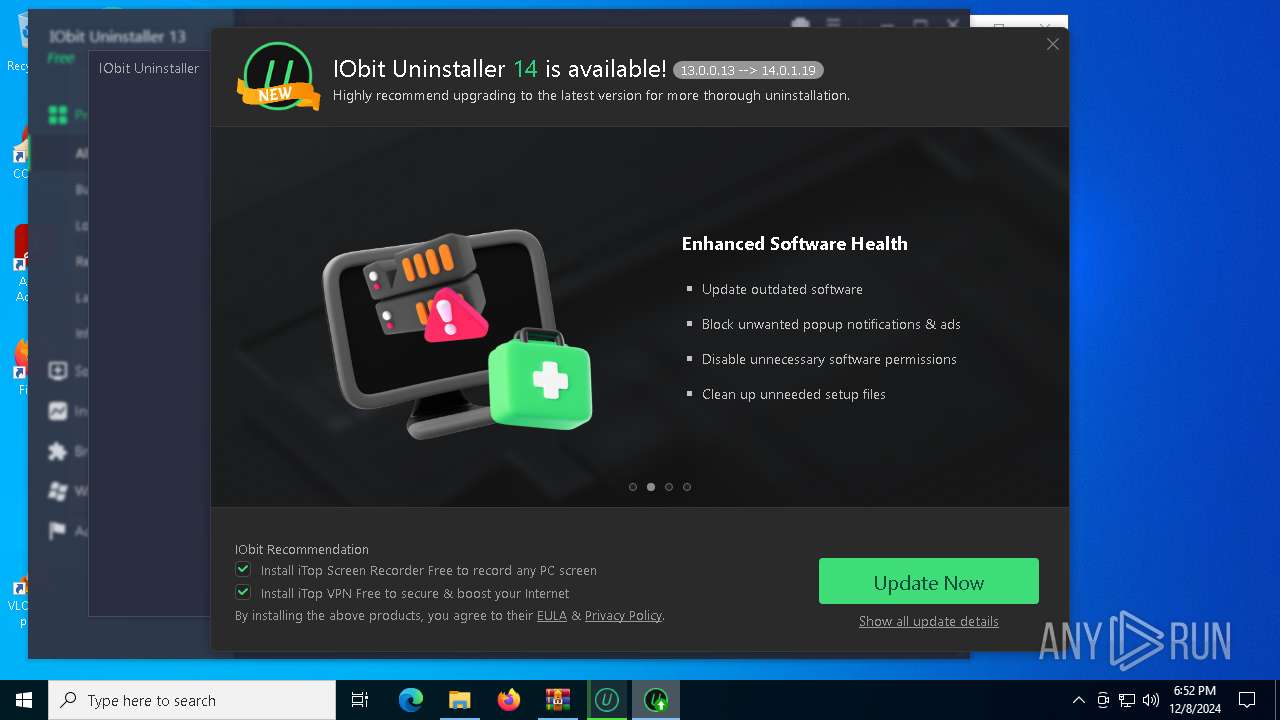Click the Install Monitor icon in sidebar
The width and height of the screenshot is (1280, 720).
click(x=58, y=411)
